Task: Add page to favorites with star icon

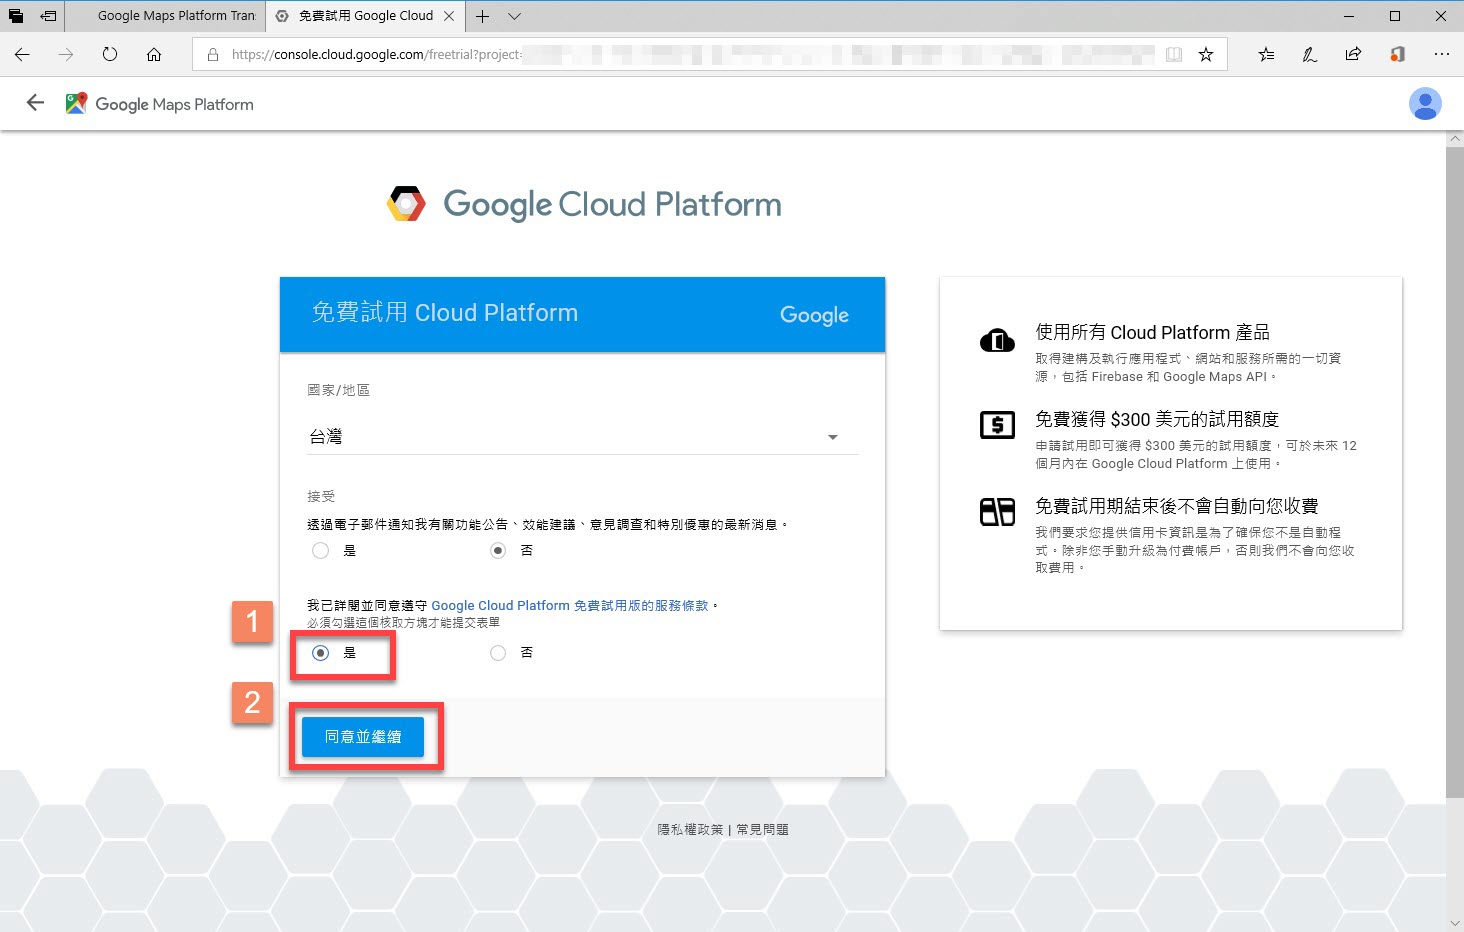Action: click(x=1206, y=55)
